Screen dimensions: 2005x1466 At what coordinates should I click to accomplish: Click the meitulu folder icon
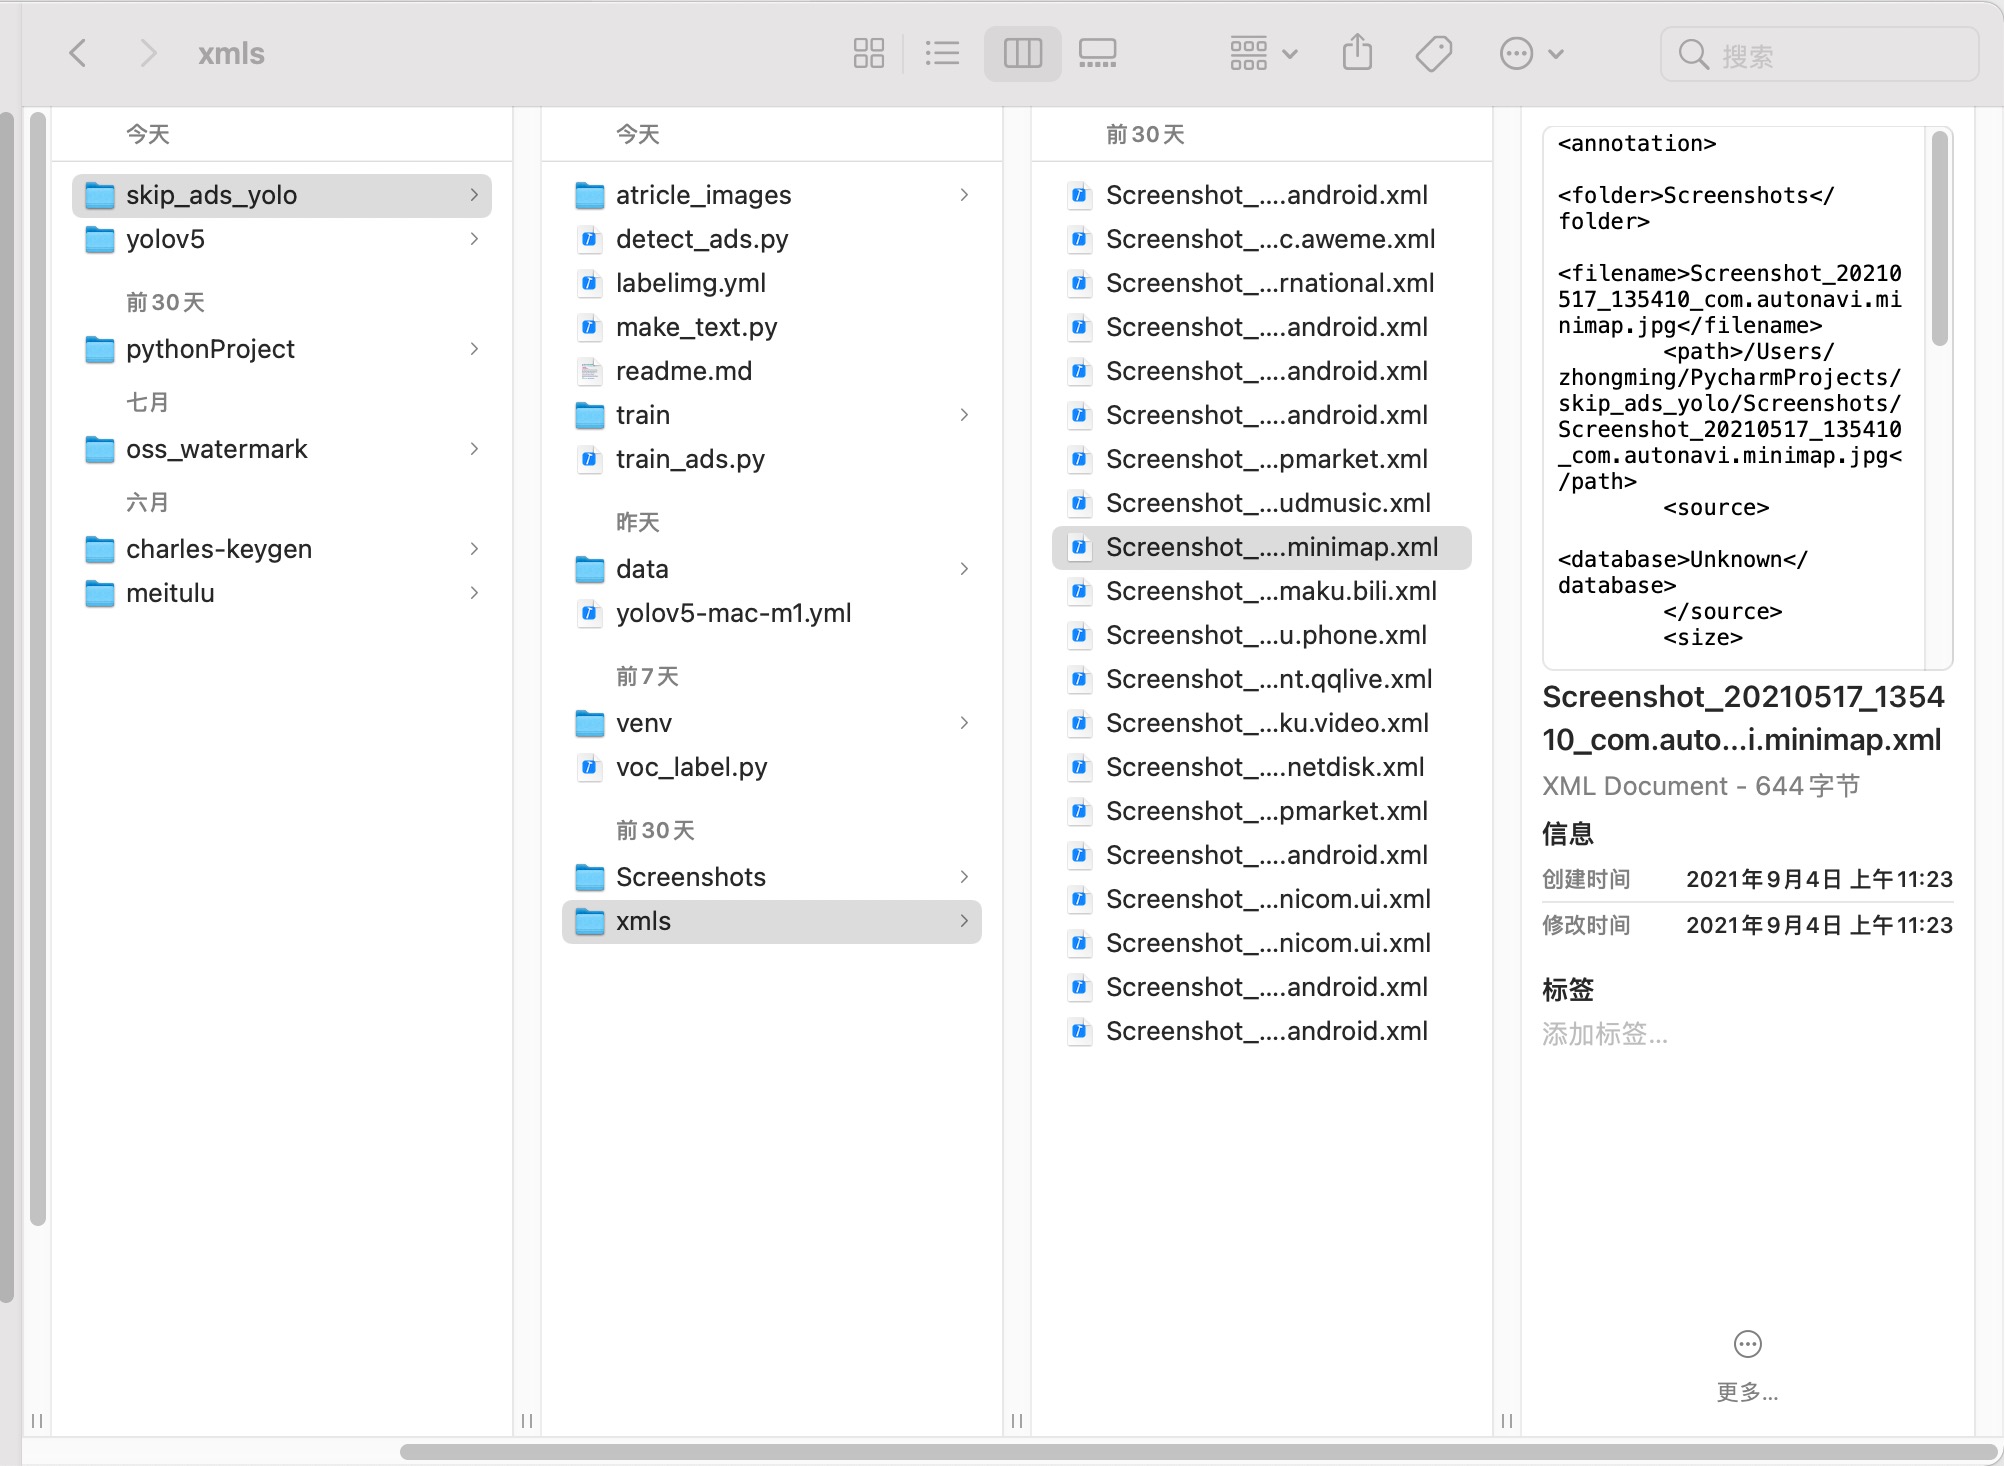(100, 593)
